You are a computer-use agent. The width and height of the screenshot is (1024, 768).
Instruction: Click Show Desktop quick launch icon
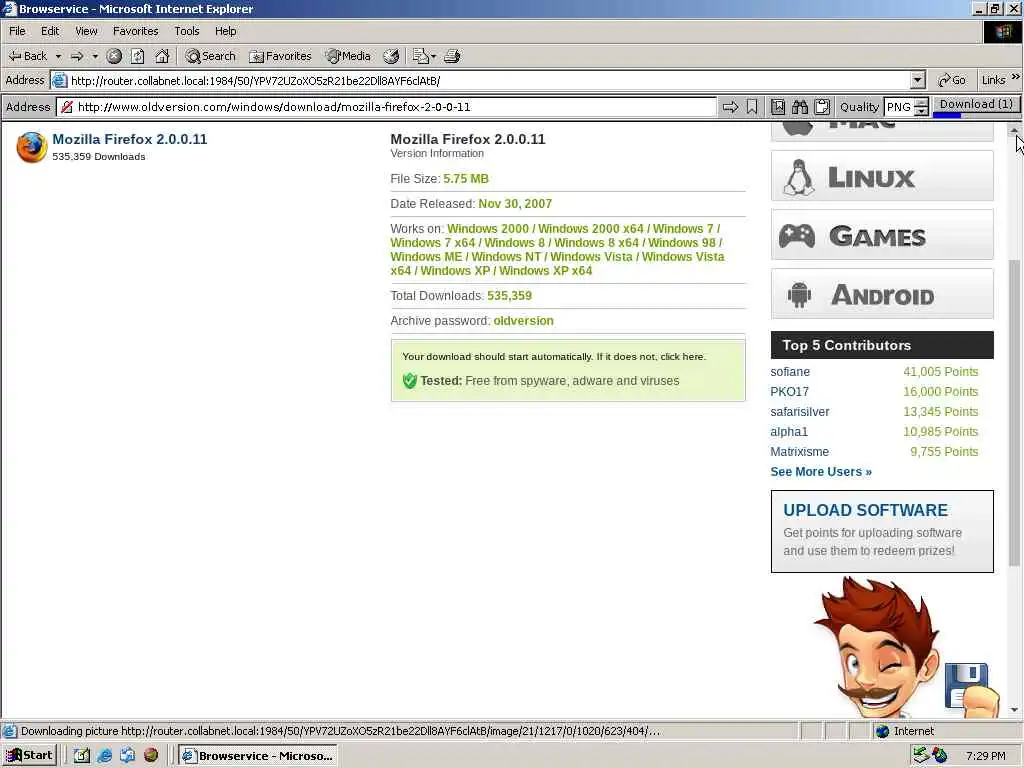[82, 756]
